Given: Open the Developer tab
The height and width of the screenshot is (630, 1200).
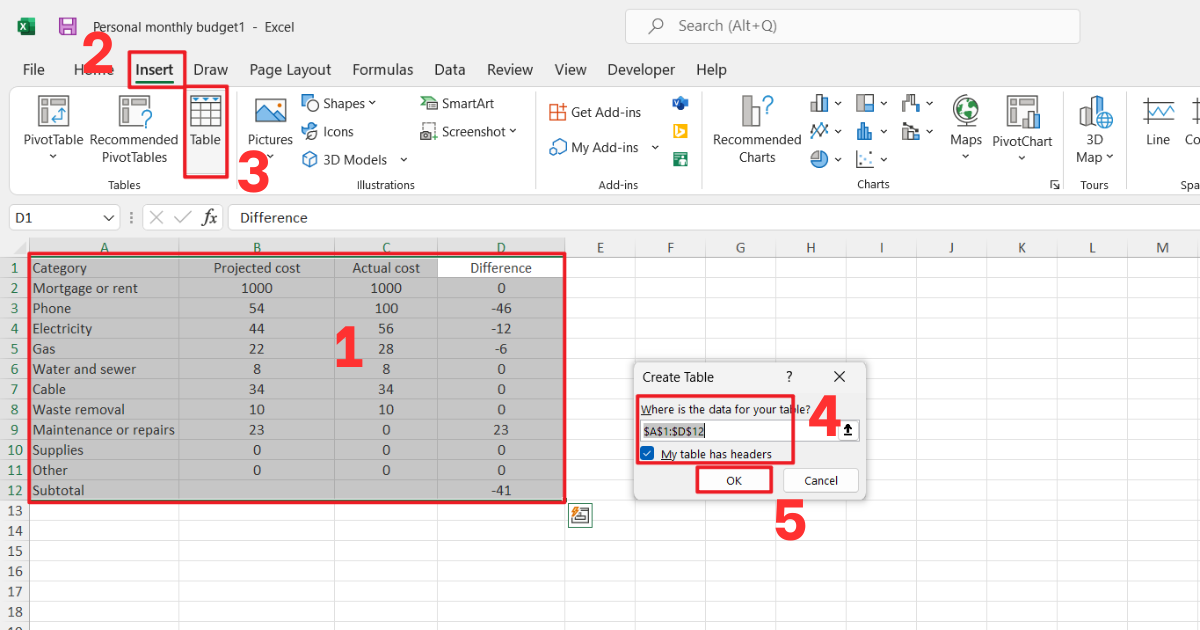Looking at the screenshot, I should click(x=641, y=70).
